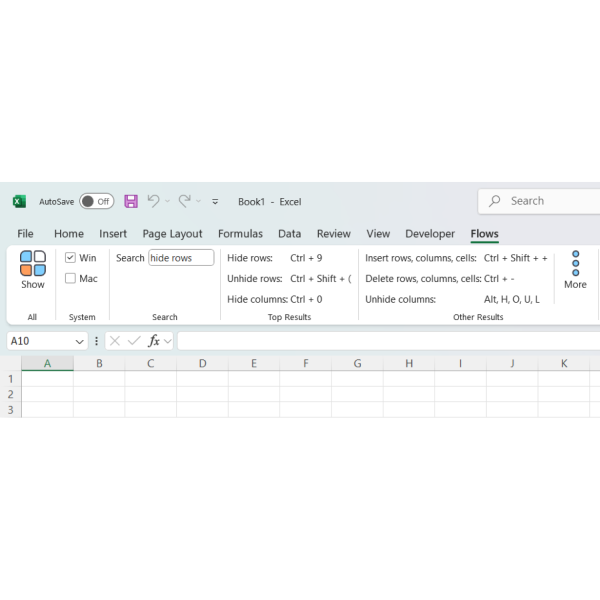Screen dimensions: 600x600
Task: Open the Formulas tab
Action: (x=240, y=234)
